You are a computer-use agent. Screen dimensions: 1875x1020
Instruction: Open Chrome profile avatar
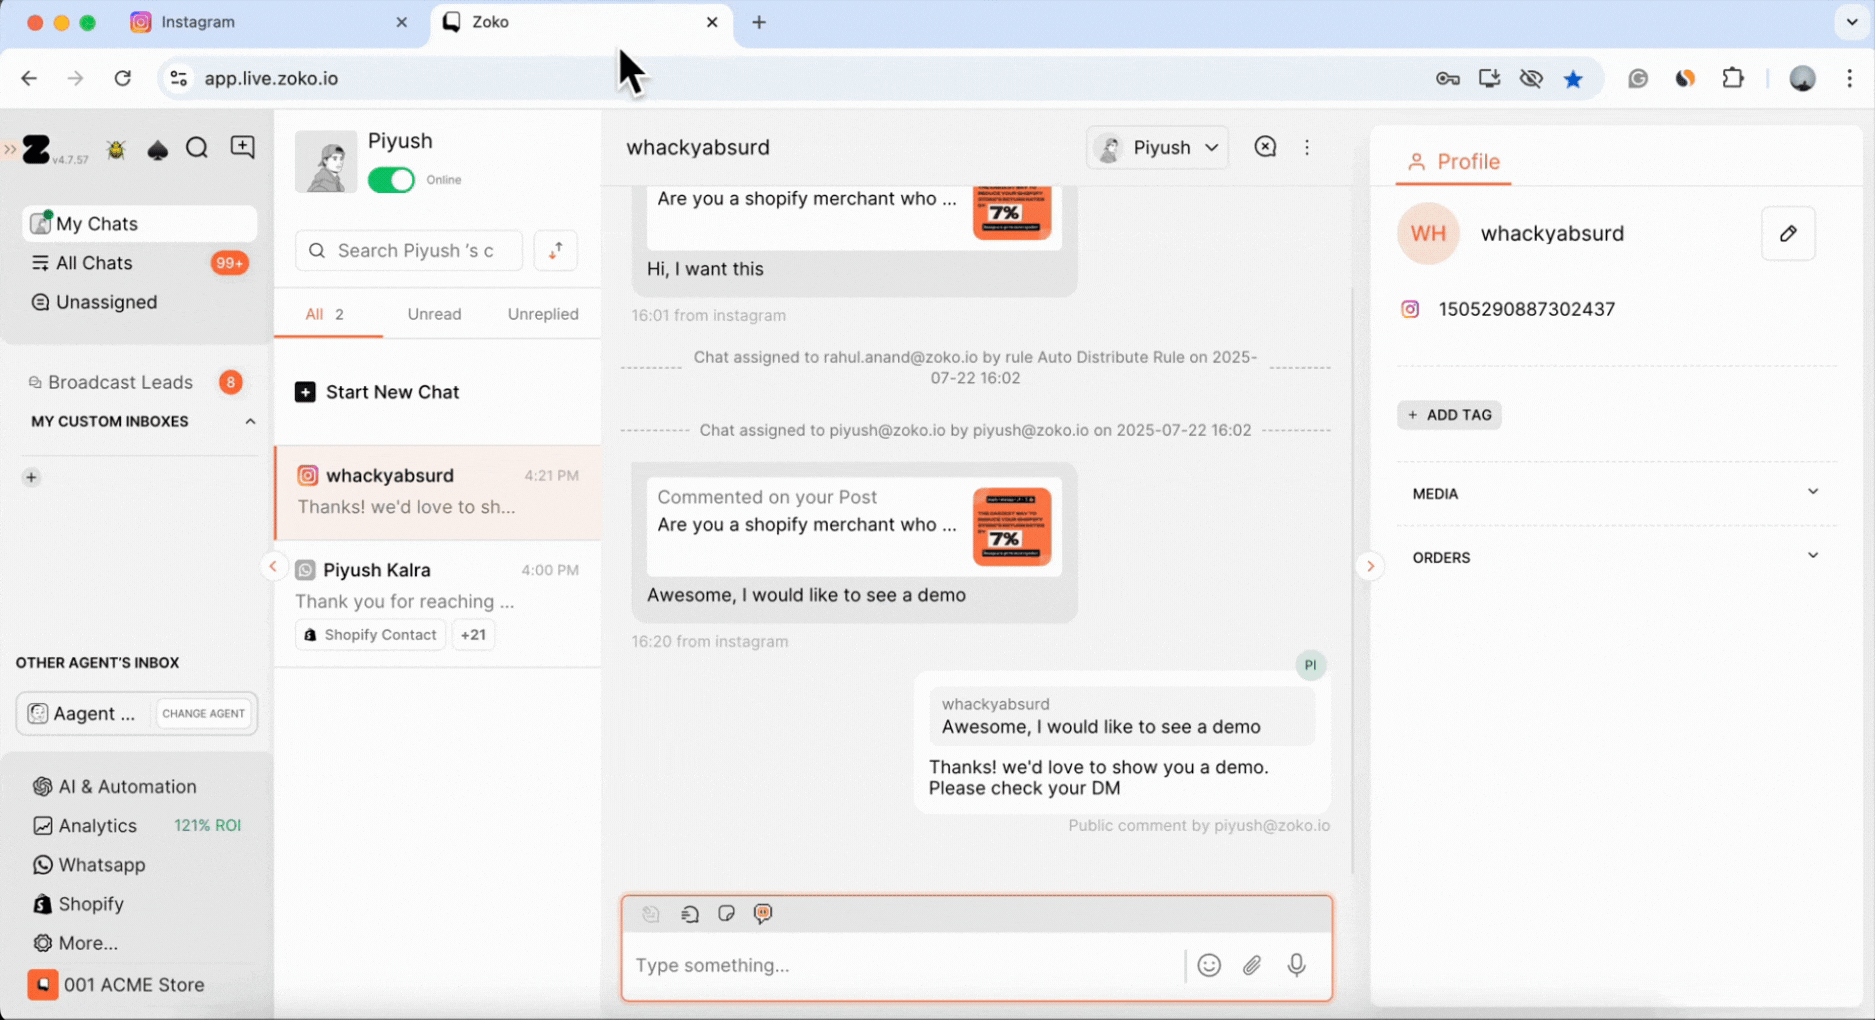point(1802,78)
